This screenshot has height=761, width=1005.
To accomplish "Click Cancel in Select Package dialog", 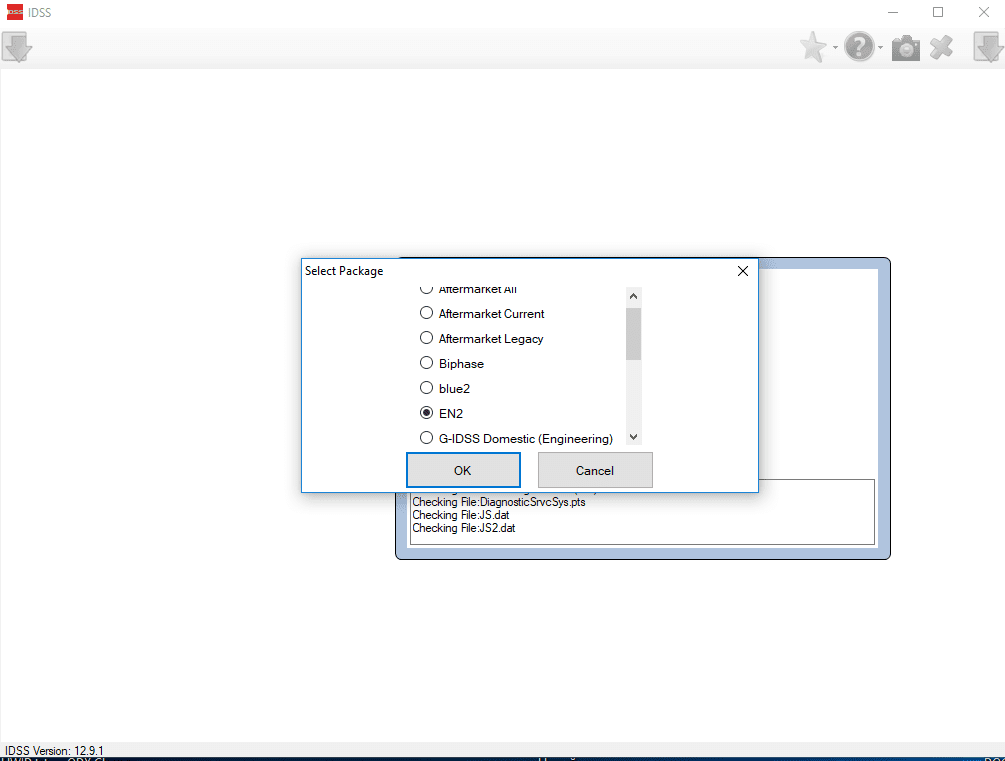I will click(x=595, y=471).
